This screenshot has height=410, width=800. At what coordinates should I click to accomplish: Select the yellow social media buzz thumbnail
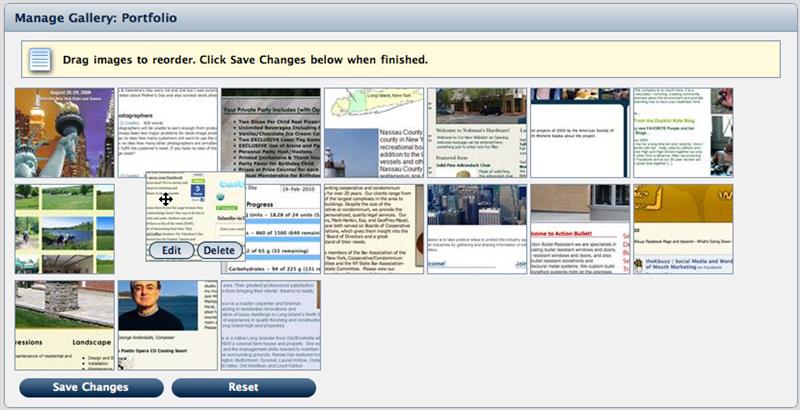683,229
